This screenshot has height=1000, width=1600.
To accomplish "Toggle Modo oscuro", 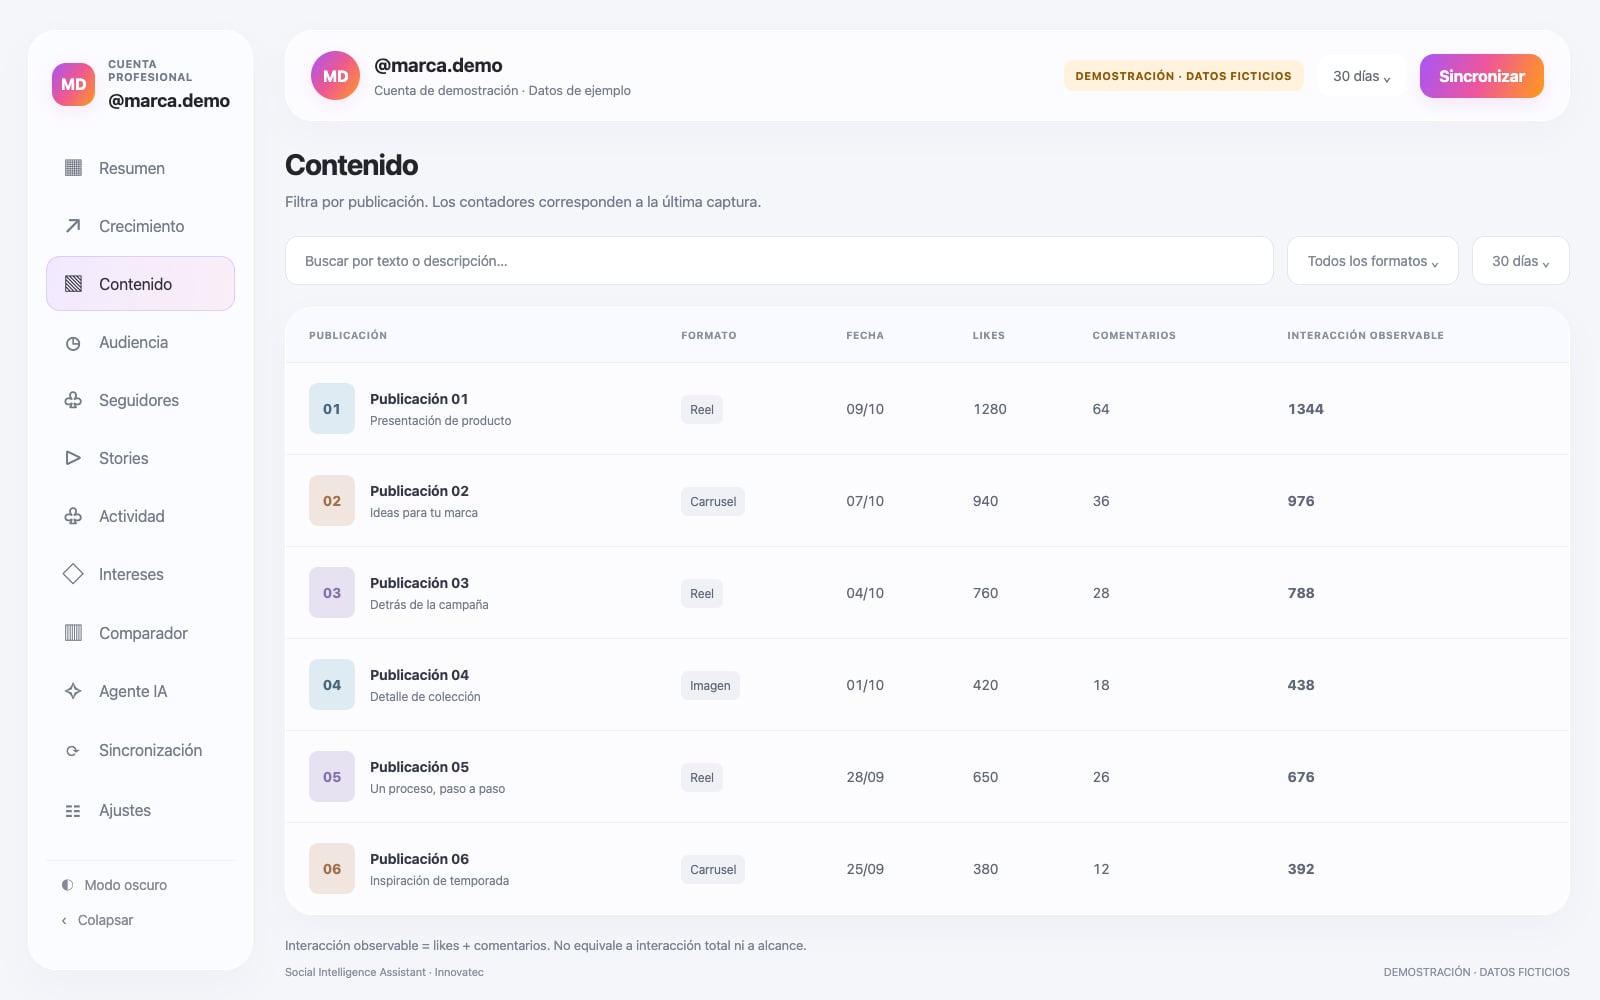I will pyautogui.click(x=114, y=885).
